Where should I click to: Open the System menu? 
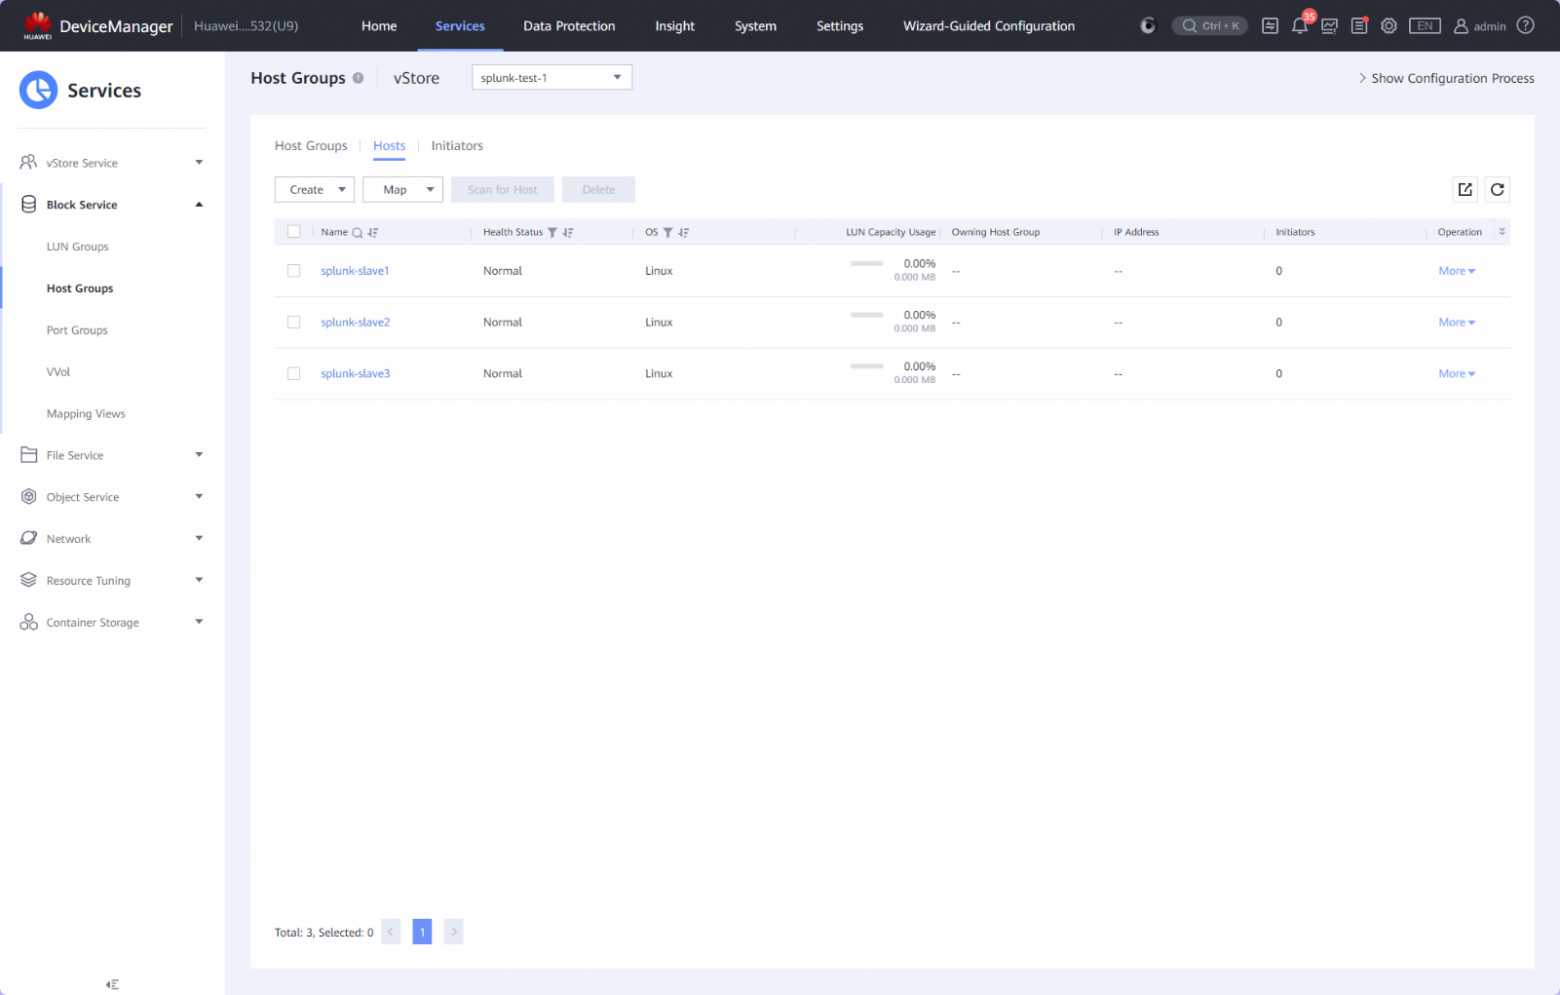(755, 26)
